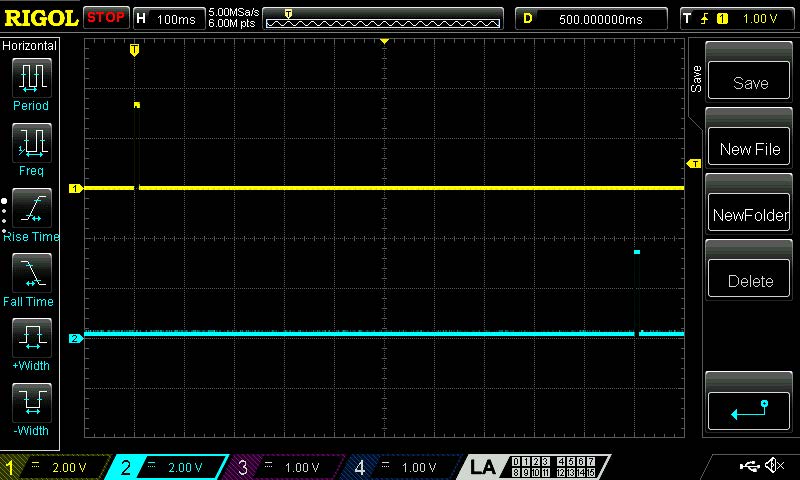The image size is (800, 480).
Task: Select the +Width measurement icon
Action: click(32, 337)
